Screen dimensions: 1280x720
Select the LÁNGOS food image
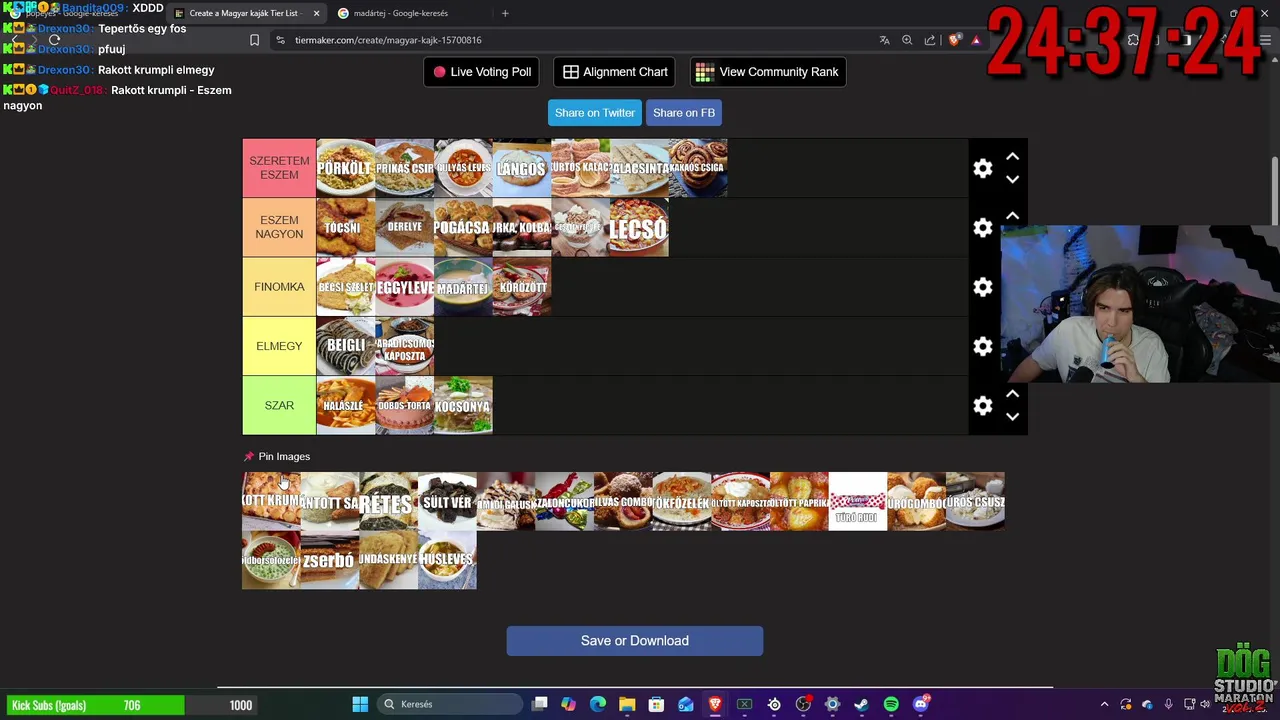521,168
